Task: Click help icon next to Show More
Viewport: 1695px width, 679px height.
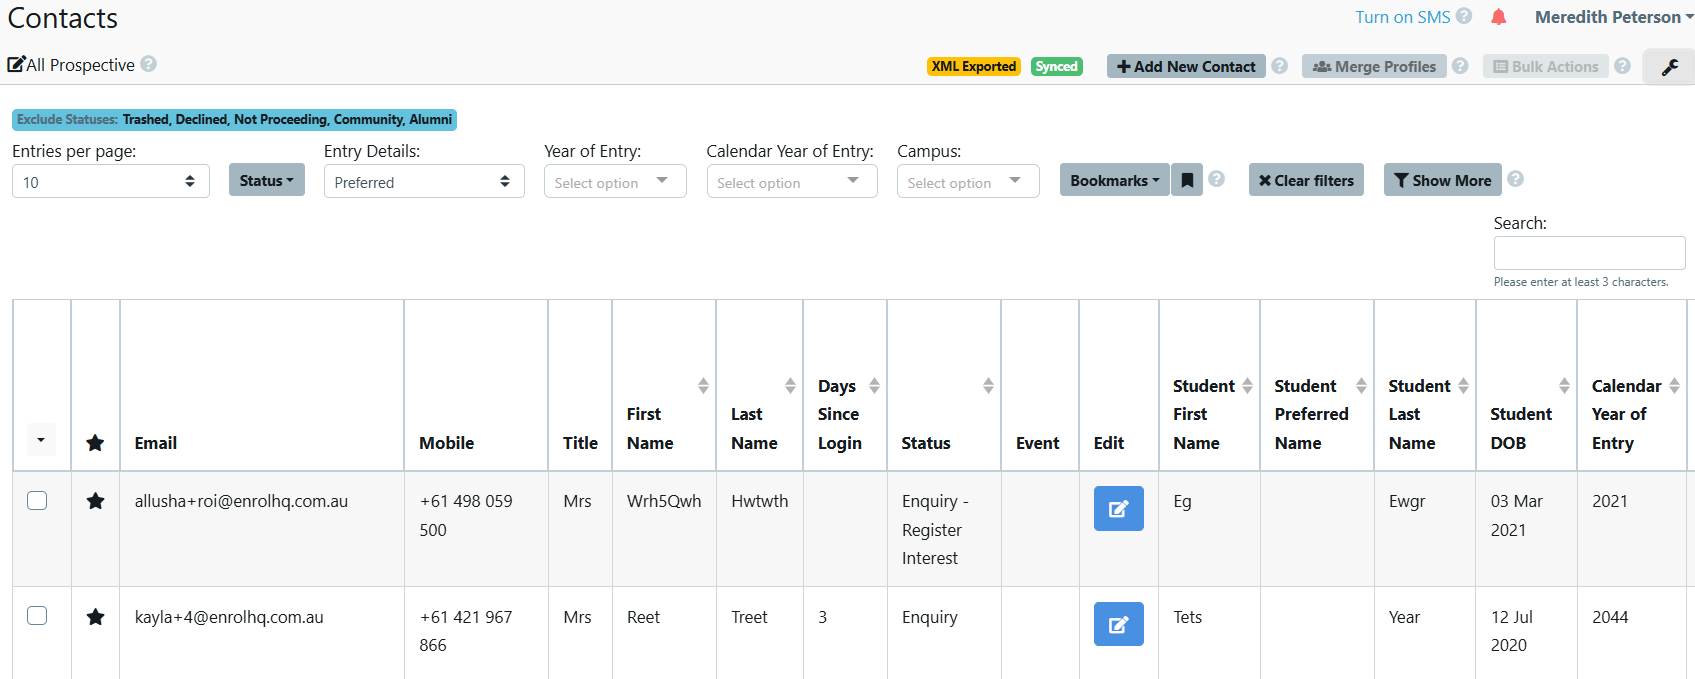Action: pos(1515,179)
